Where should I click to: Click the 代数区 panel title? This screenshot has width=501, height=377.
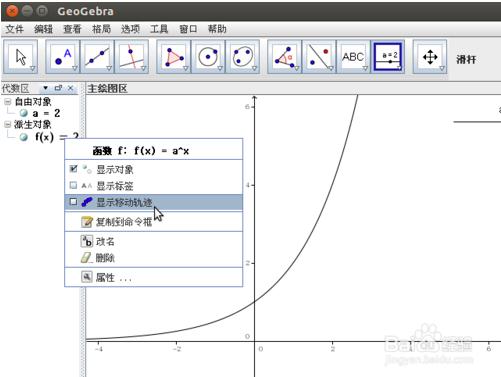pyautogui.click(x=15, y=88)
